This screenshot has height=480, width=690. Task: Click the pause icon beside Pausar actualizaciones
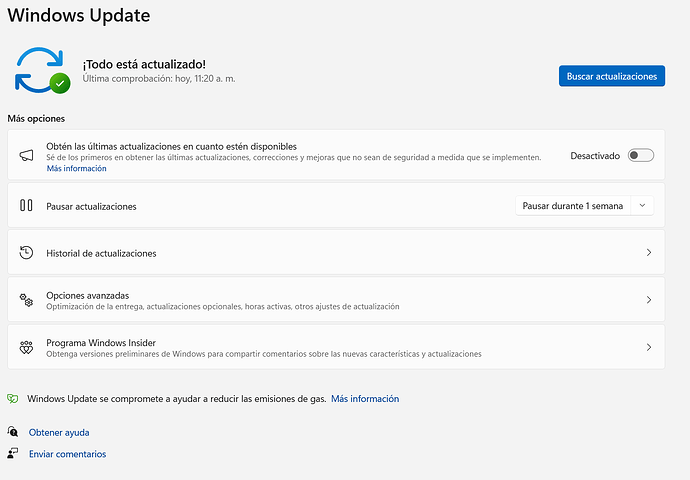pos(26,205)
